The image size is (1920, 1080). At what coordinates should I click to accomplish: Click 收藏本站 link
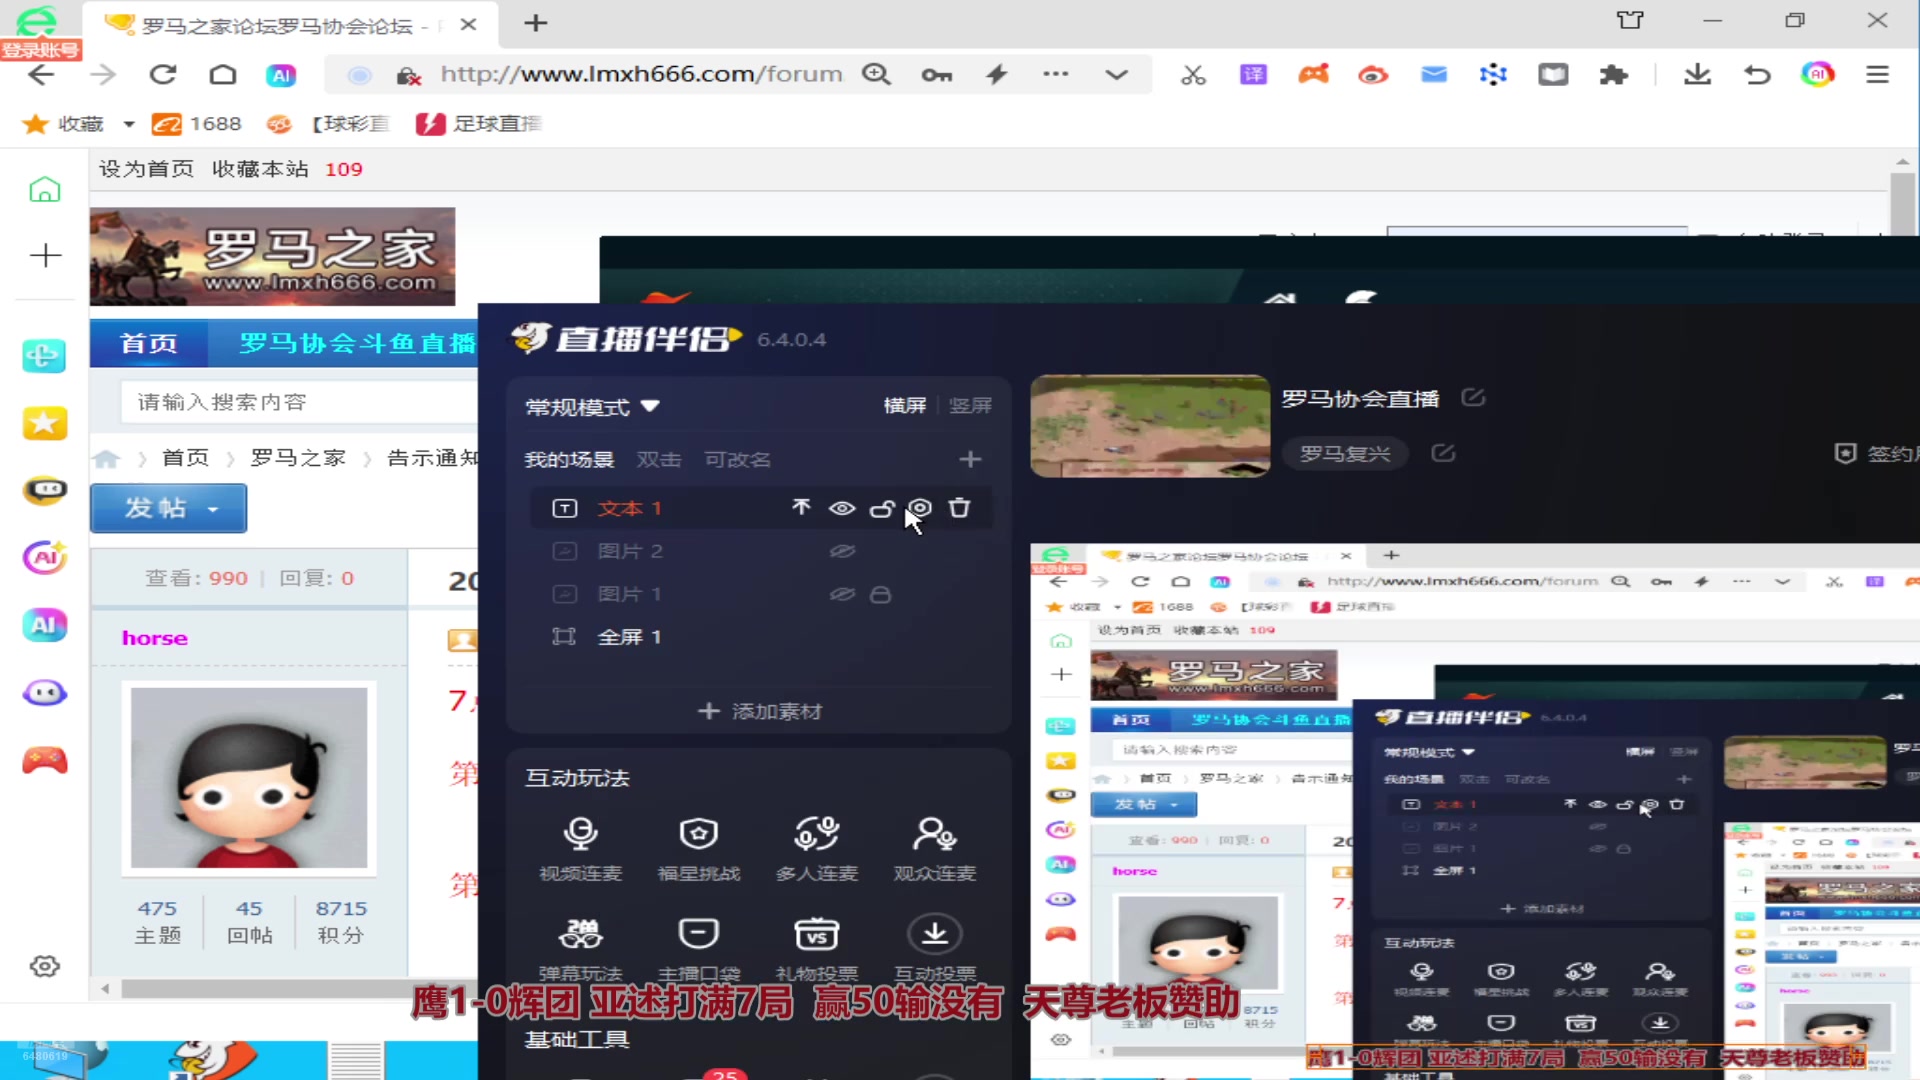[x=260, y=169]
